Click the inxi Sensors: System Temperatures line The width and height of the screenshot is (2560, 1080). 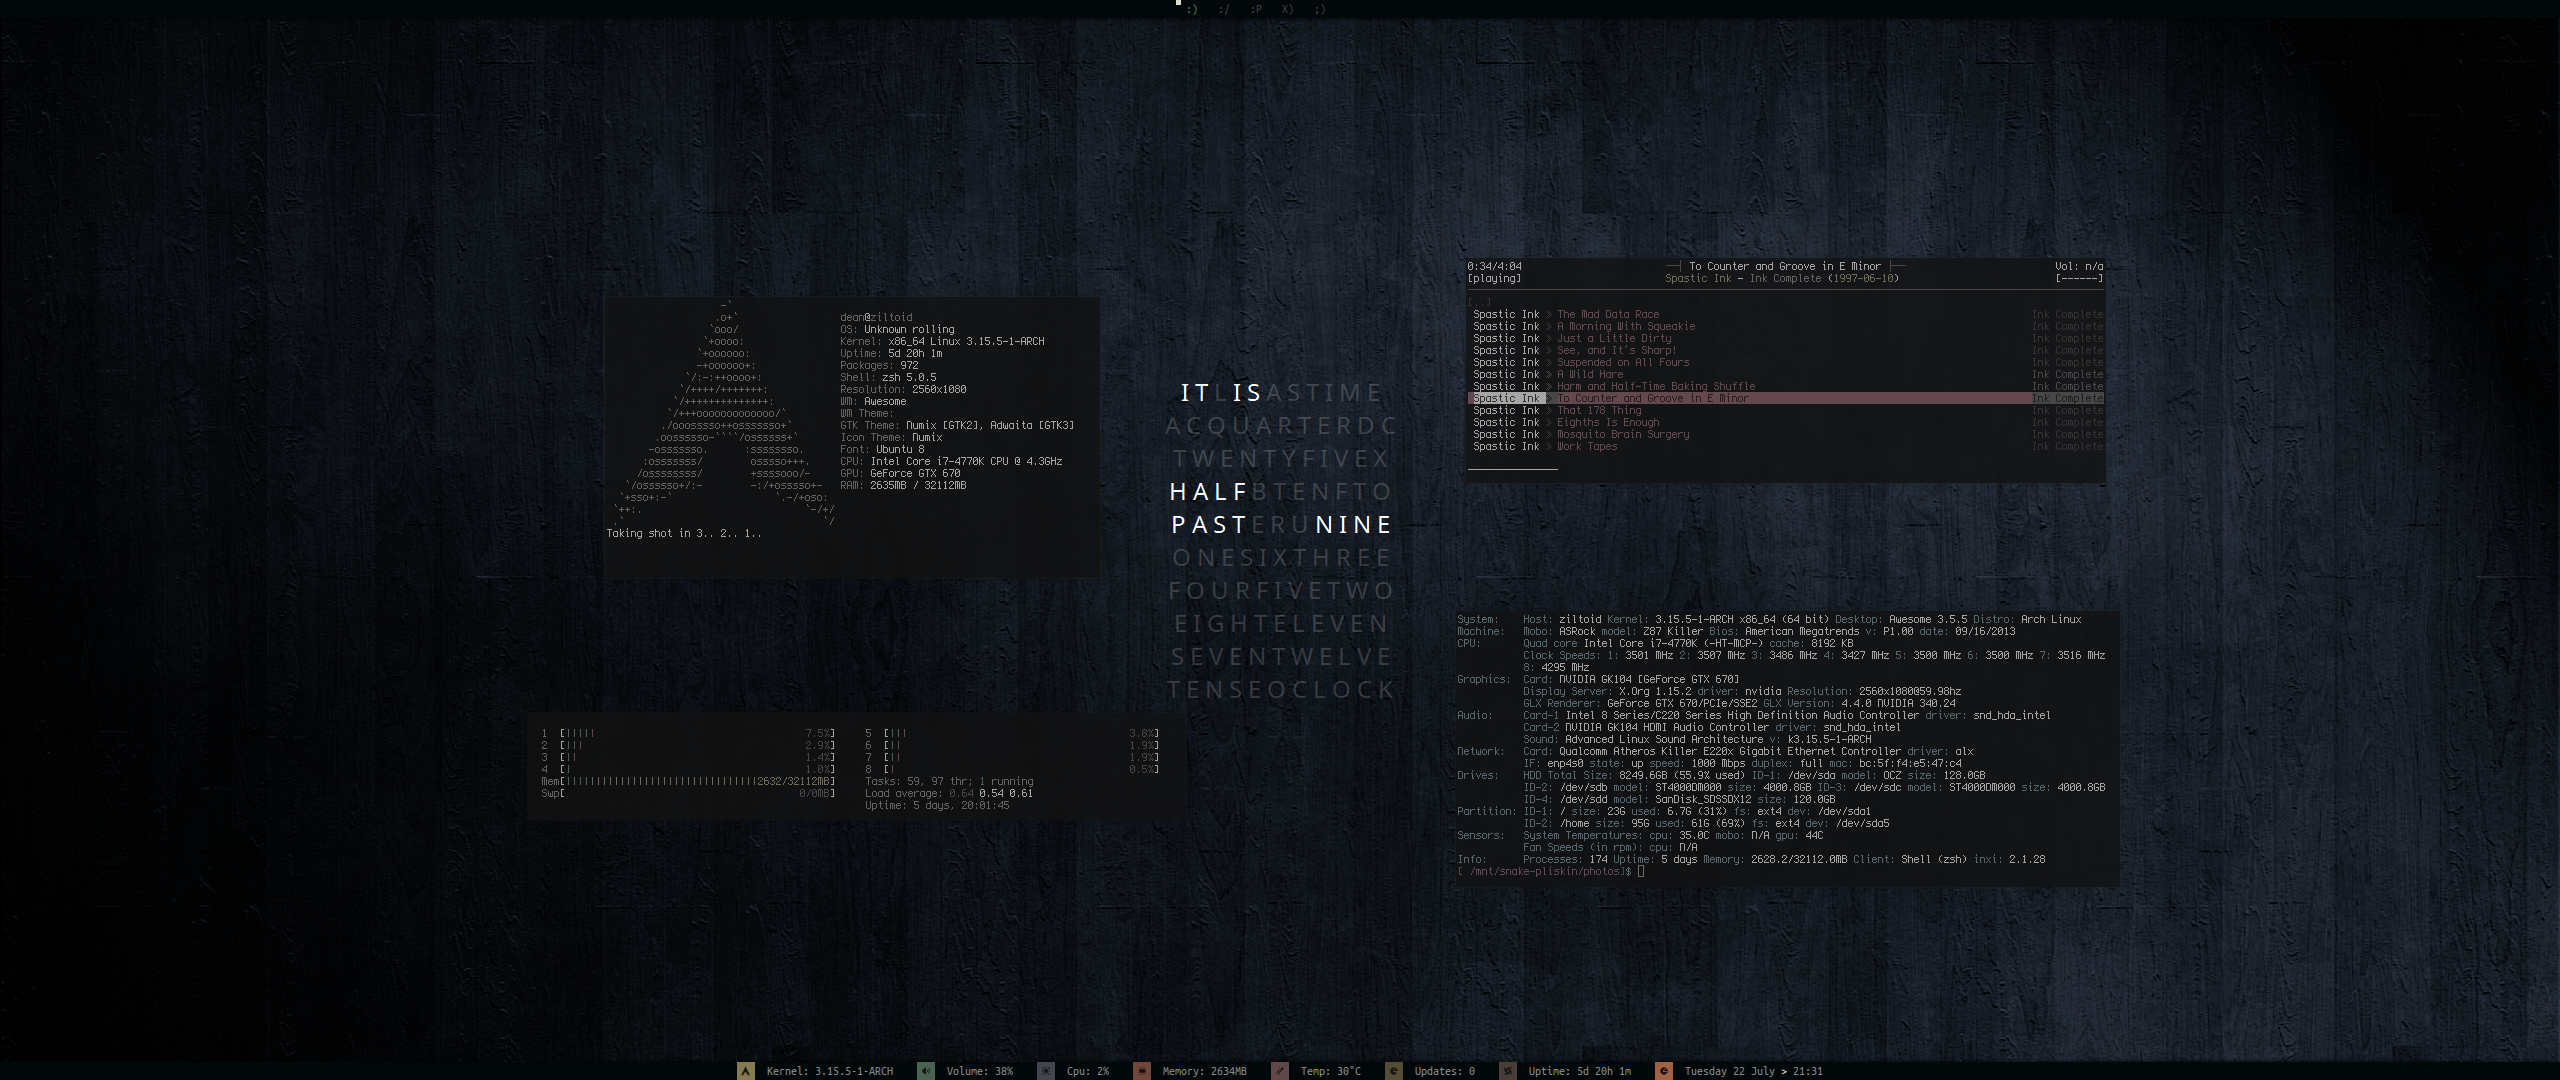click(x=1640, y=835)
